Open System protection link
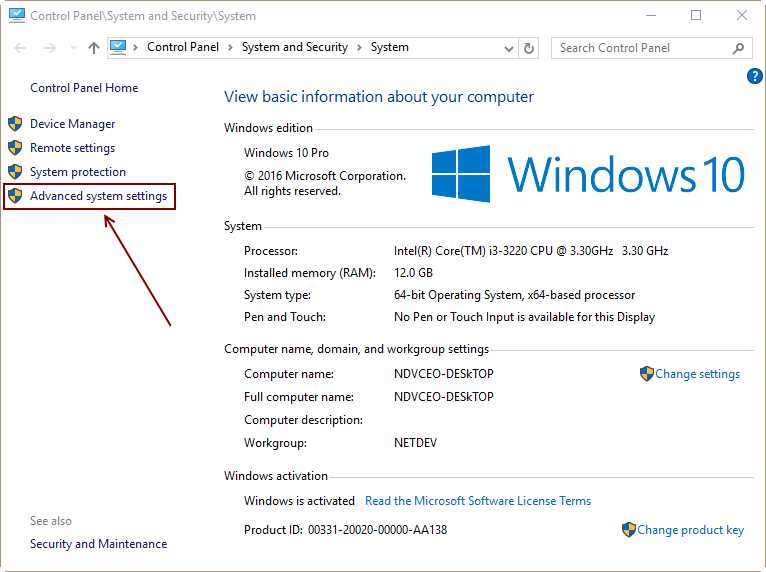The height and width of the screenshot is (572, 766). (78, 172)
